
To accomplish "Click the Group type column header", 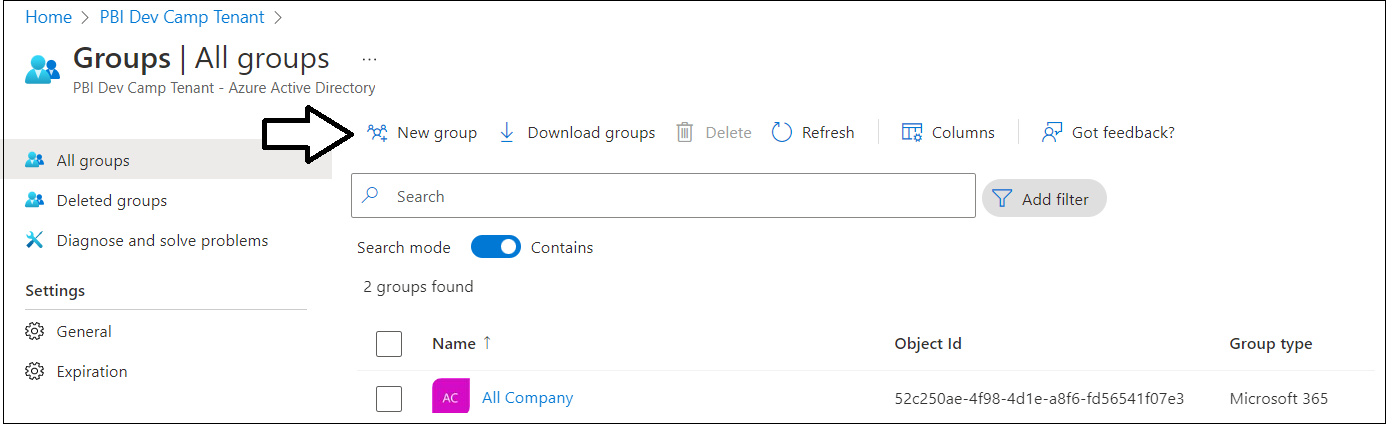I will tap(1270, 343).
